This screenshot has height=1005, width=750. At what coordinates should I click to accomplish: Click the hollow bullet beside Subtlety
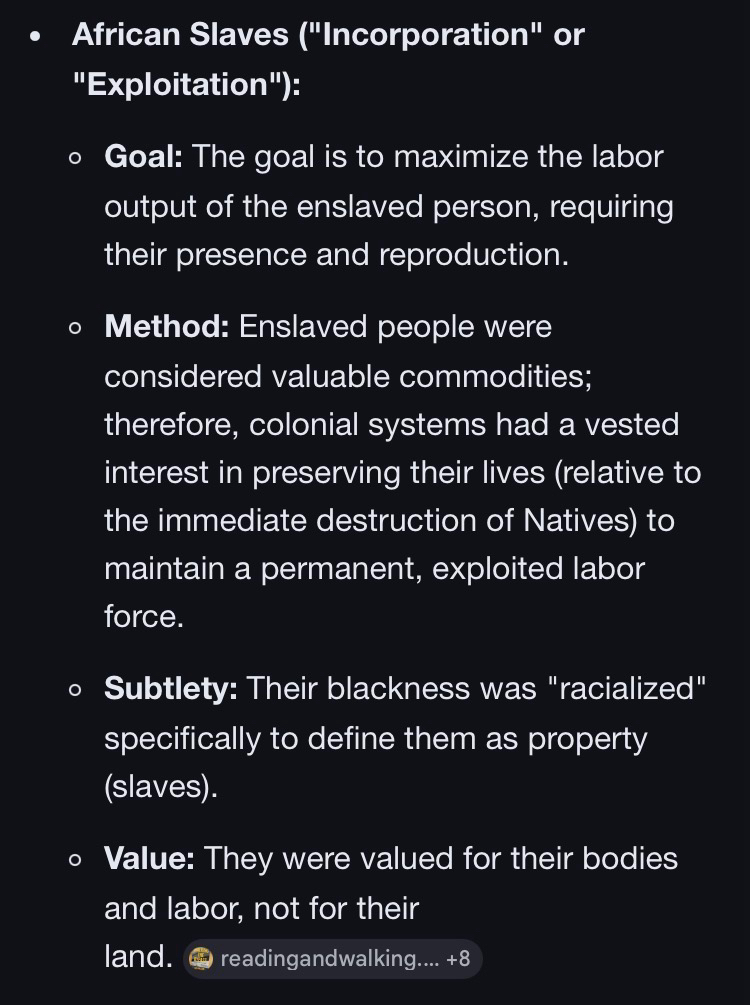point(75,689)
